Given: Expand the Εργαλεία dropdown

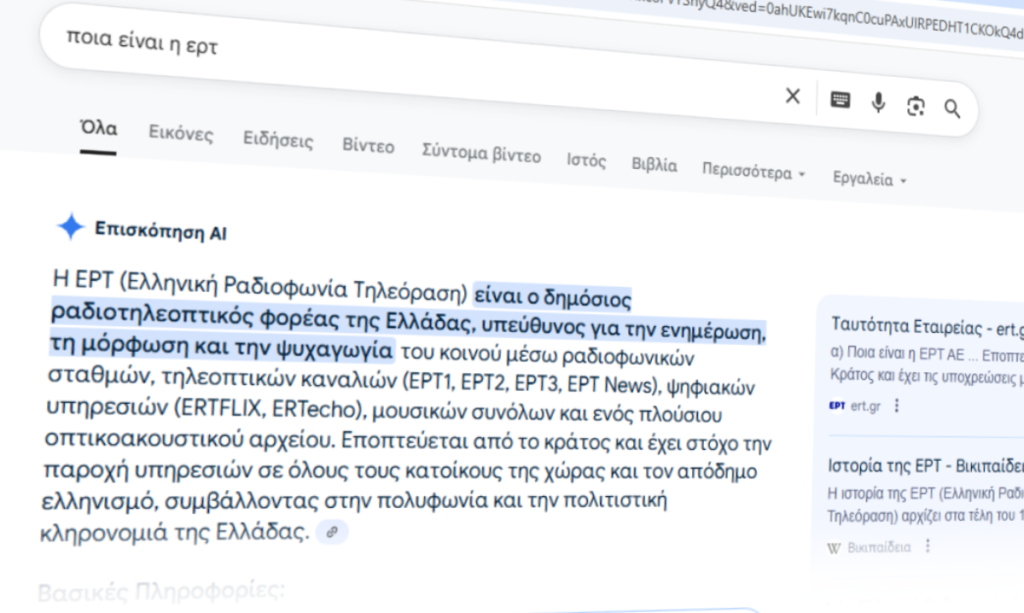Looking at the screenshot, I should pos(869,179).
